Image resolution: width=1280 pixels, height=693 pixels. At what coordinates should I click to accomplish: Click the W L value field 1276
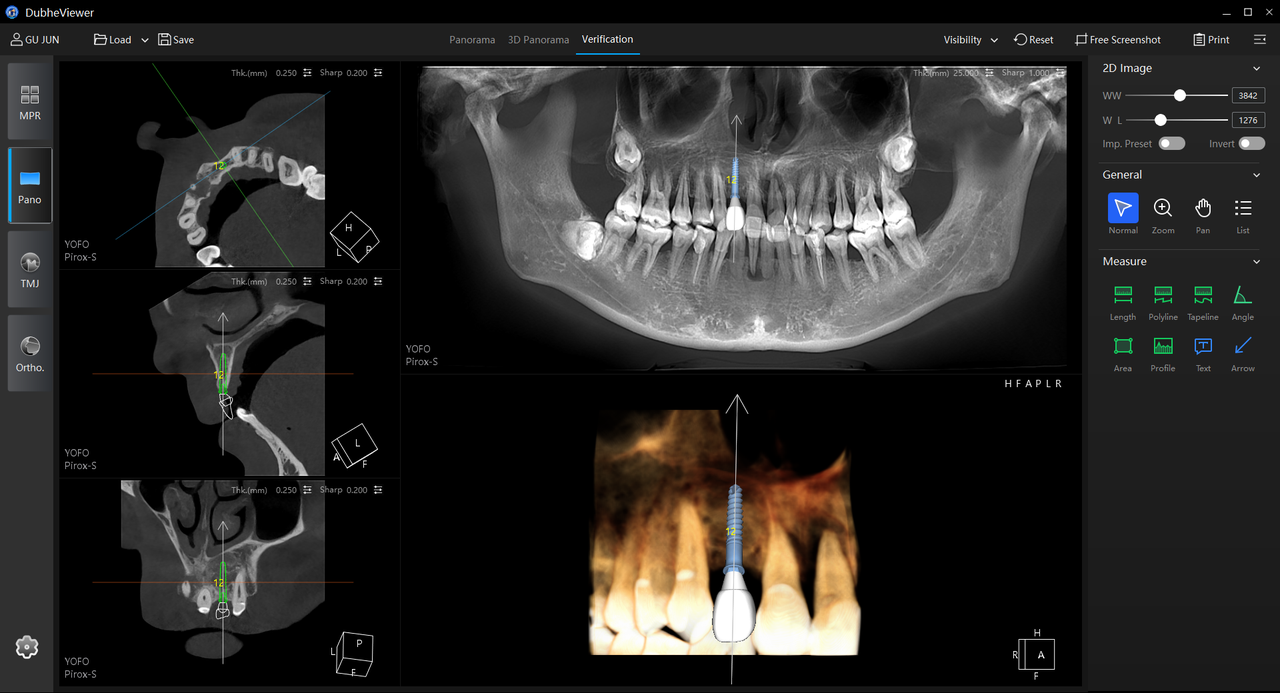(1248, 120)
